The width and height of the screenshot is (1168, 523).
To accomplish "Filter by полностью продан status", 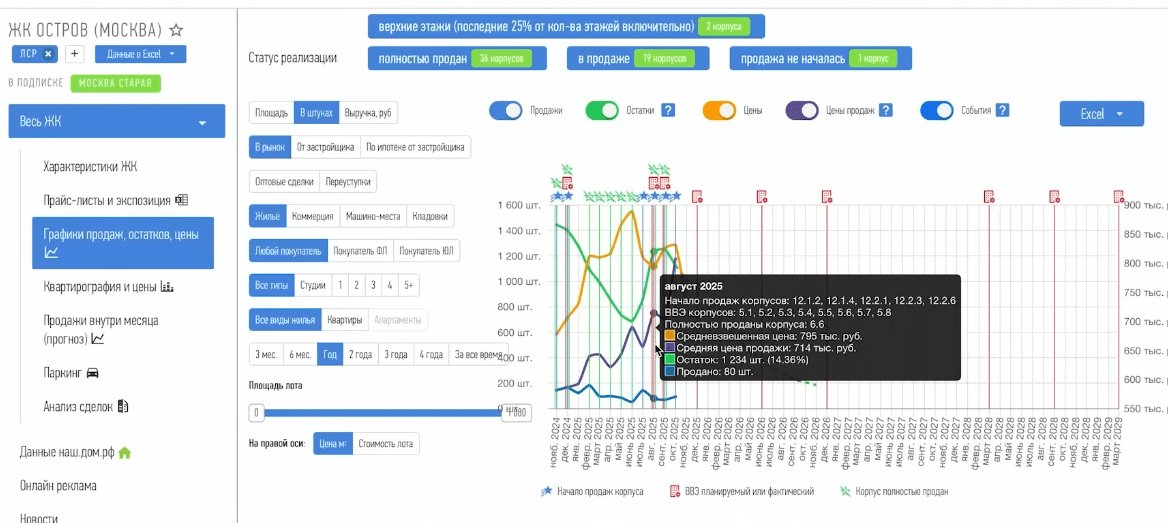I will (x=457, y=58).
